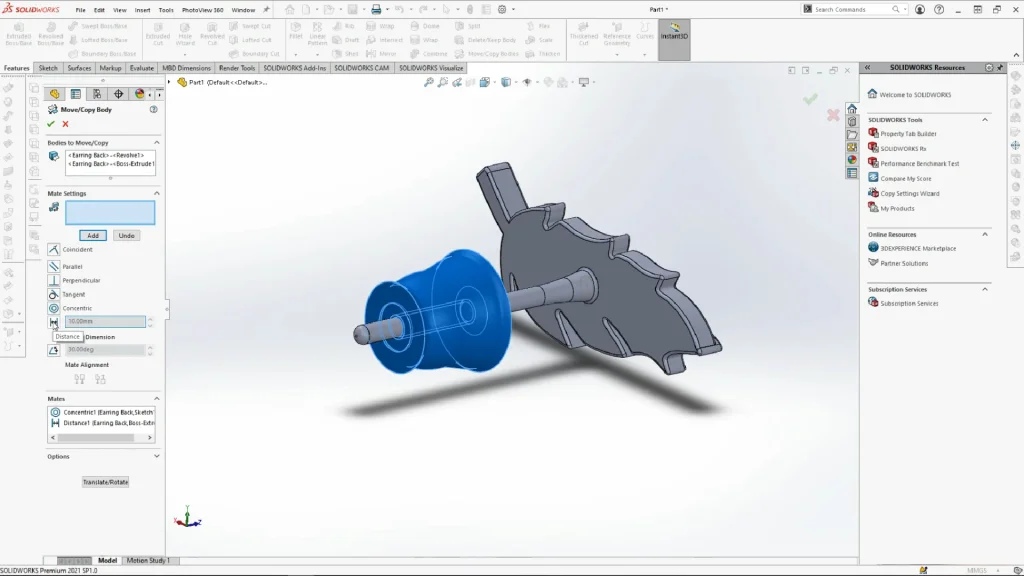Collapse the SOLIDWORKS Tools group
Screen dimensions: 1024x576
pyautogui.click(x=985, y=120)
